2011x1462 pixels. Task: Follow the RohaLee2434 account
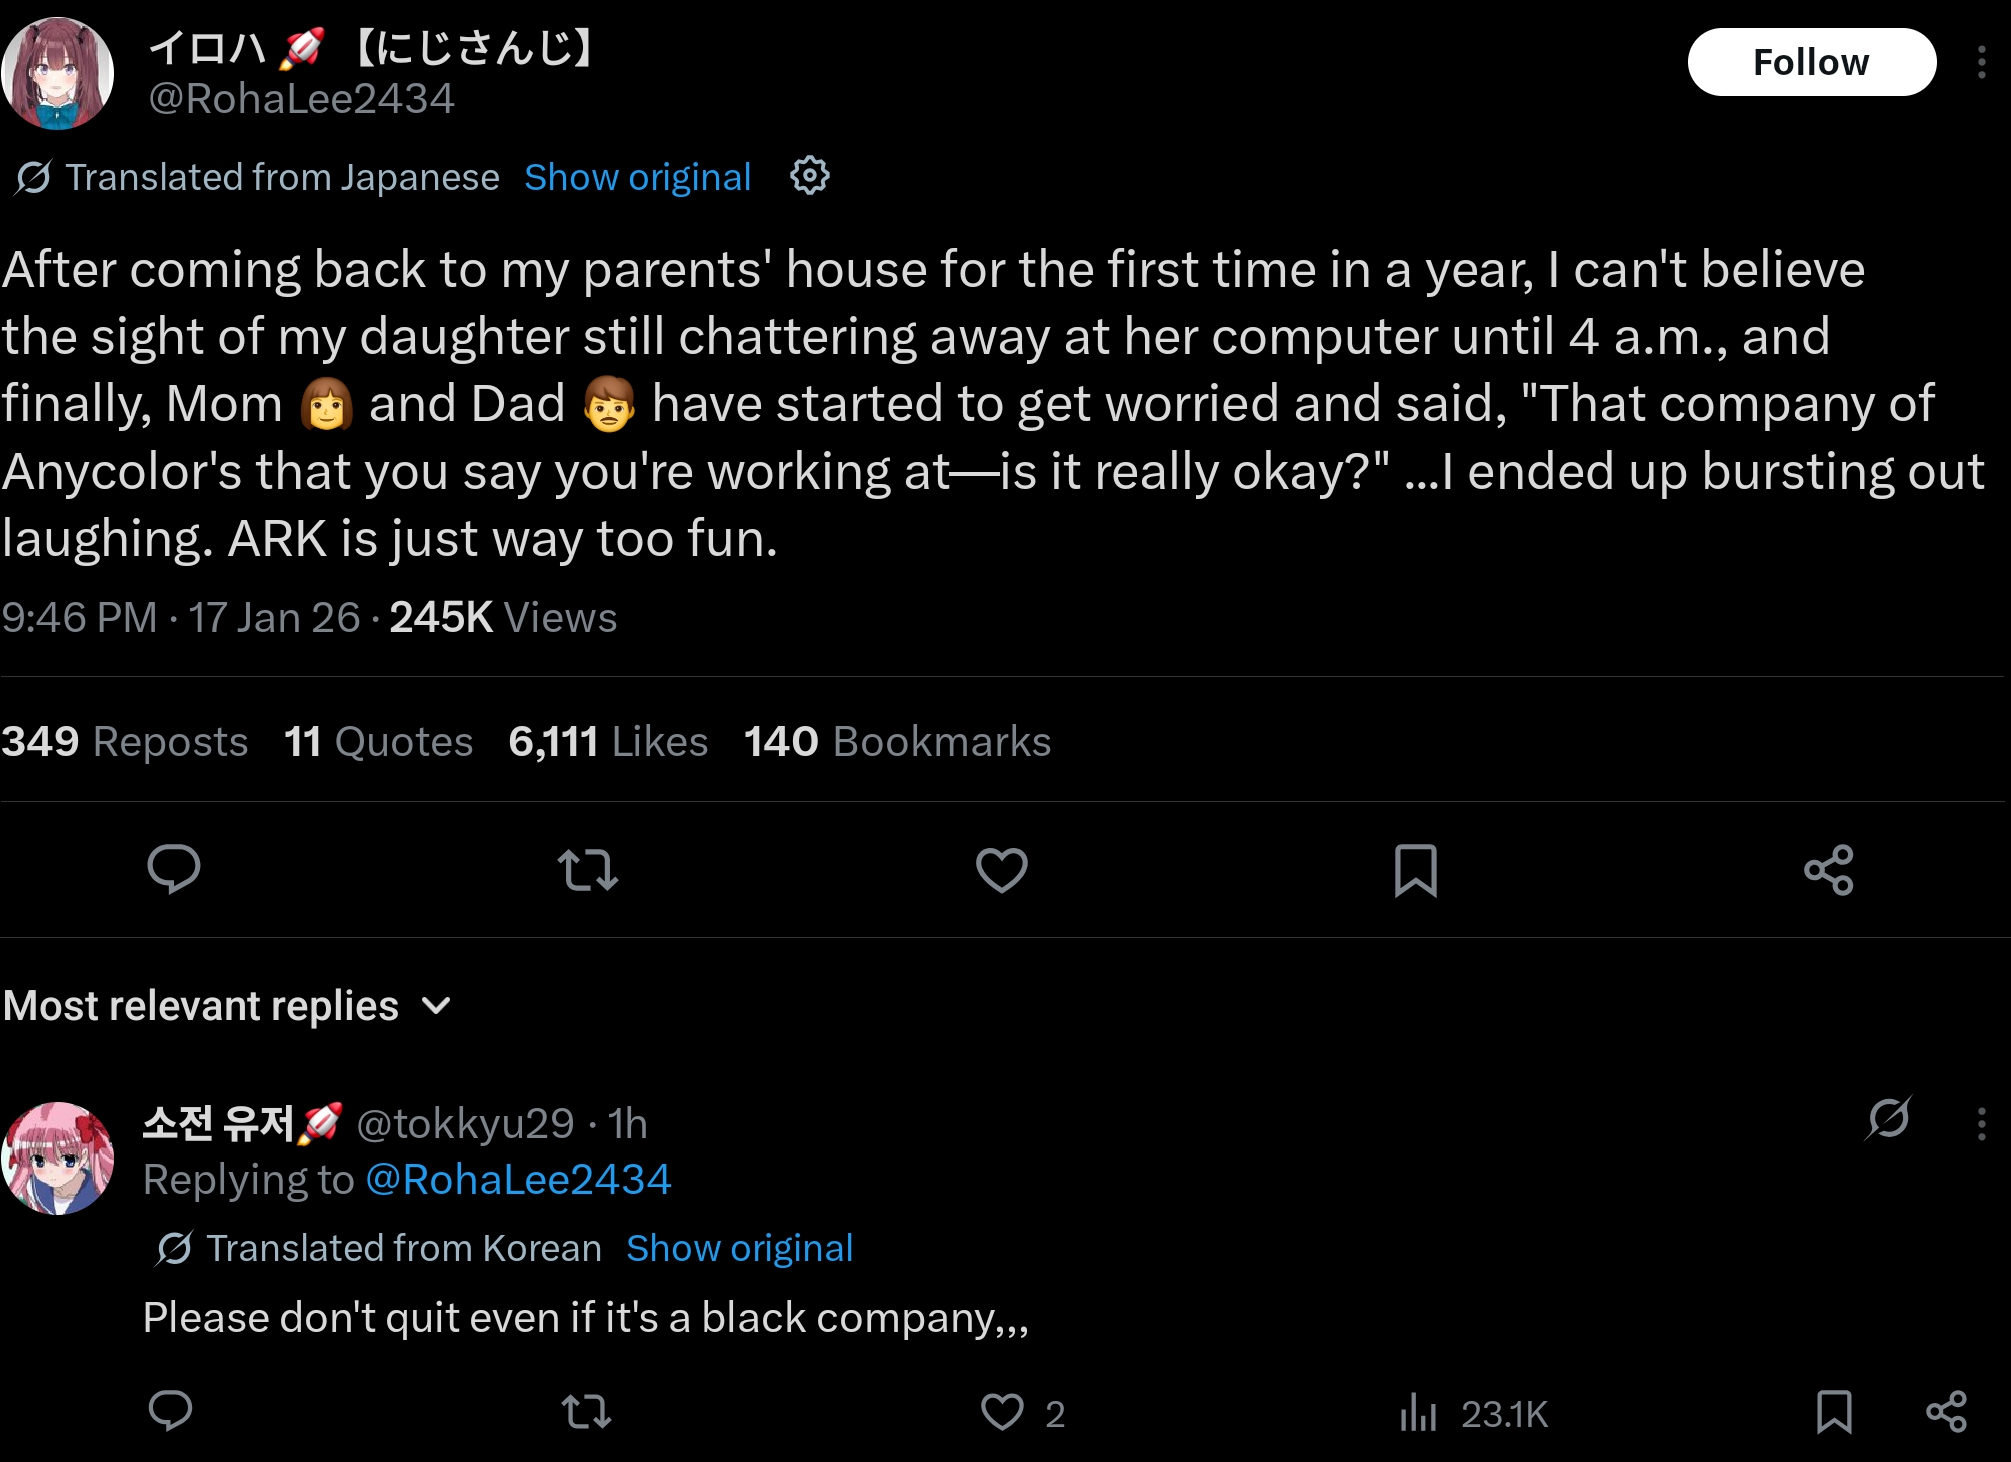point(1811,62)
